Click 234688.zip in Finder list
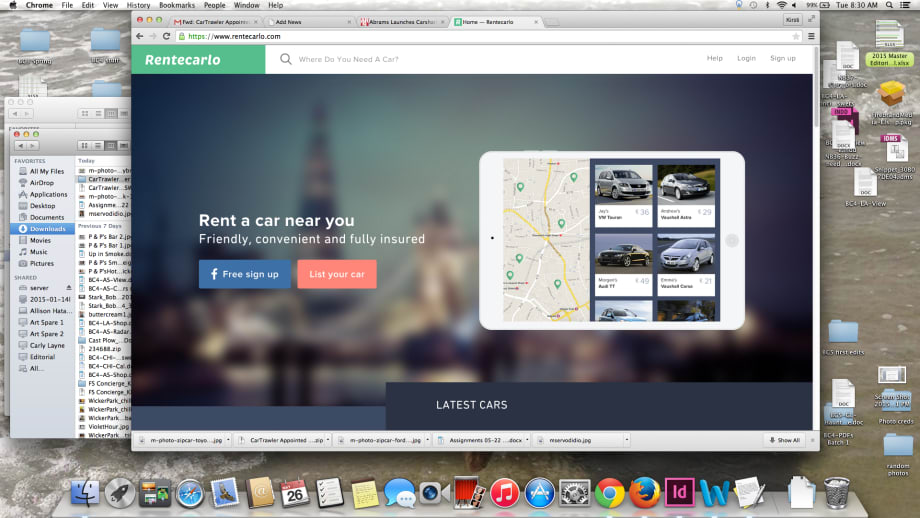920x518 pixels. 105,349
